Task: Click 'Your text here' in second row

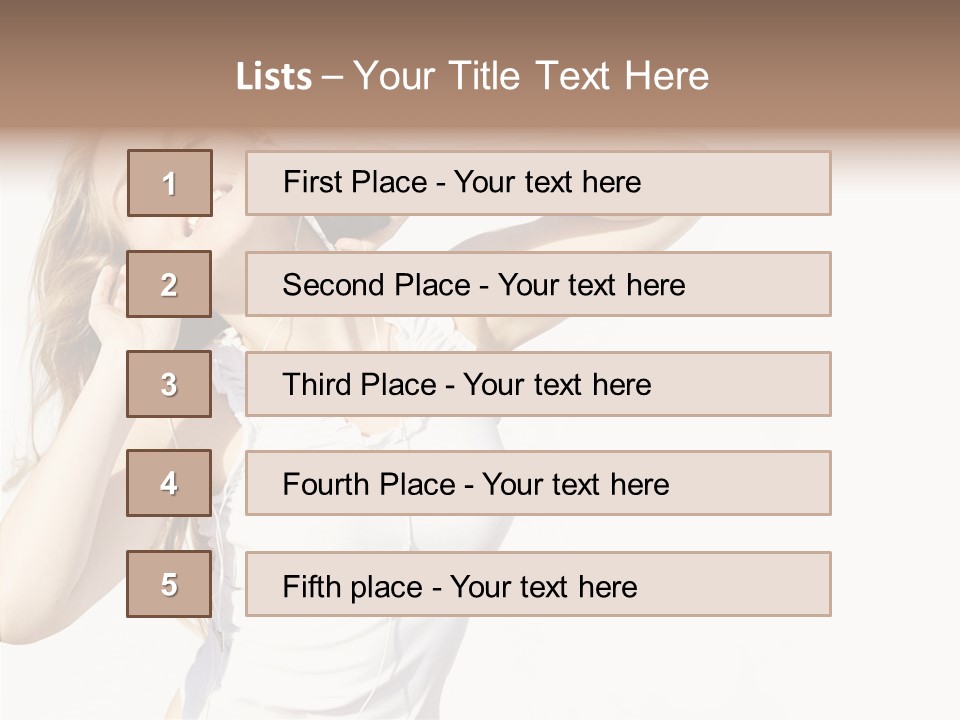Action: point(591,285)
